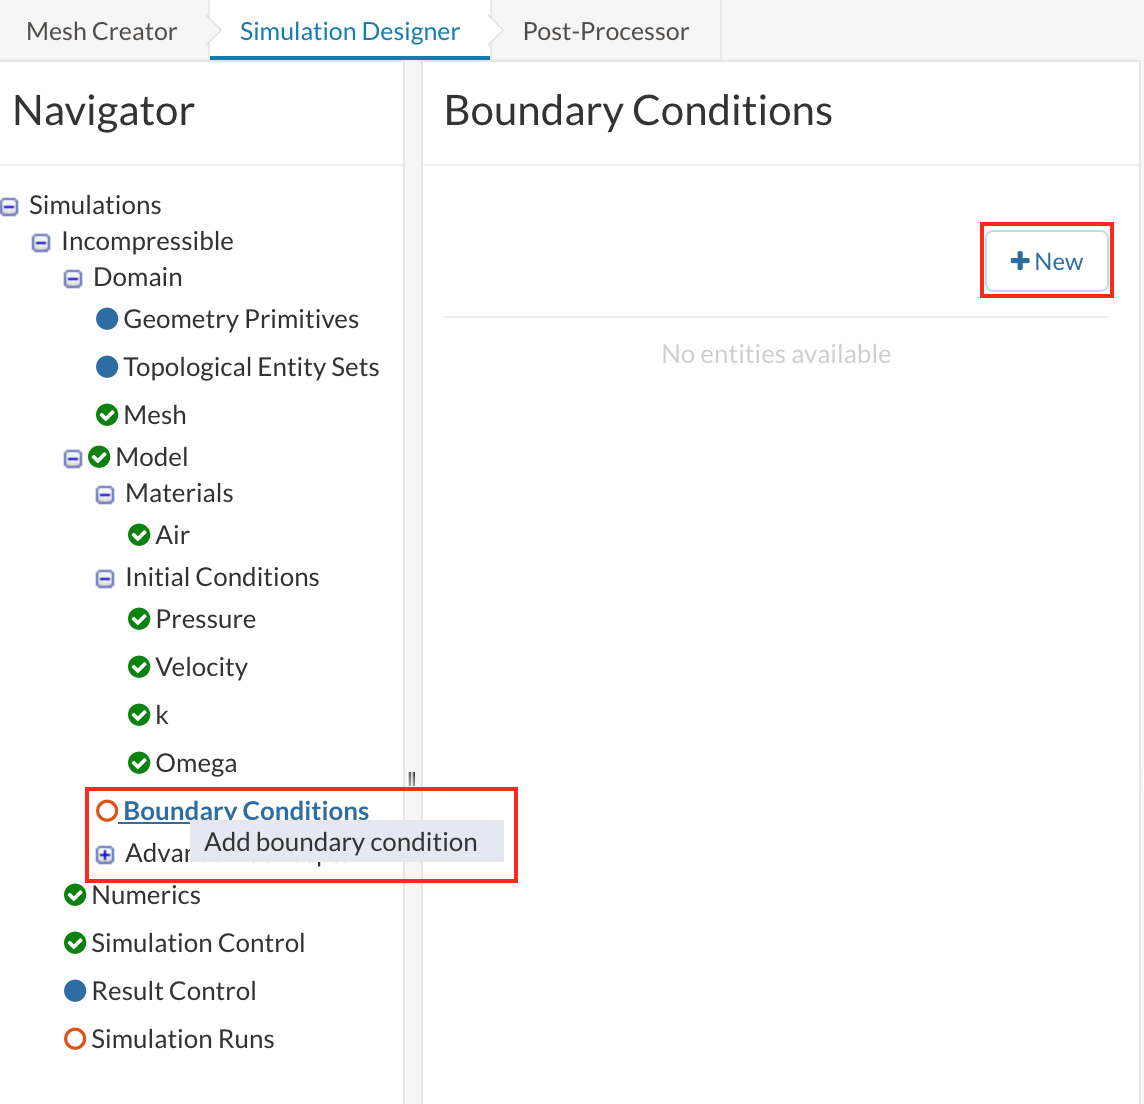Screen dimensions: 1144x1104
Task: Collapse the Domain tree node
Action: click(x=73, y=279)
